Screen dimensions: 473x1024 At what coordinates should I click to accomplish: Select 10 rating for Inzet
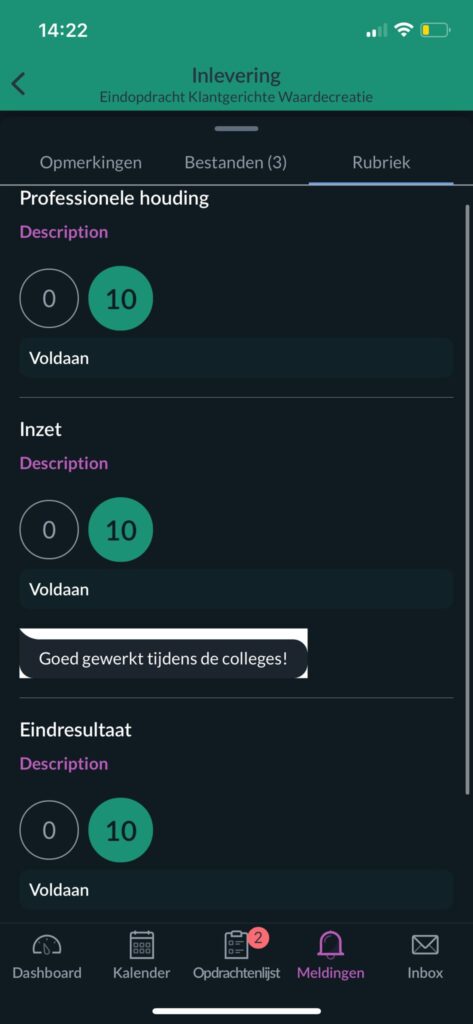pos(121,530)
